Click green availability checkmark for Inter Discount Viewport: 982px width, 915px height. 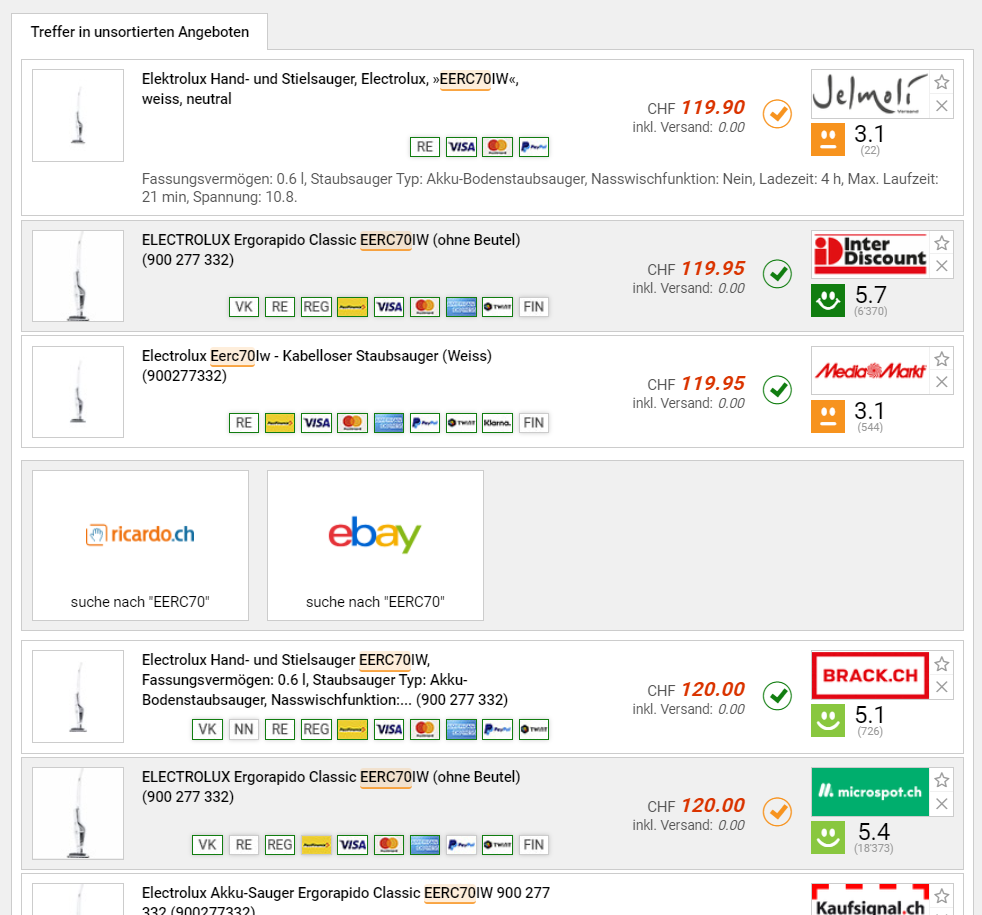click(777, 273)
